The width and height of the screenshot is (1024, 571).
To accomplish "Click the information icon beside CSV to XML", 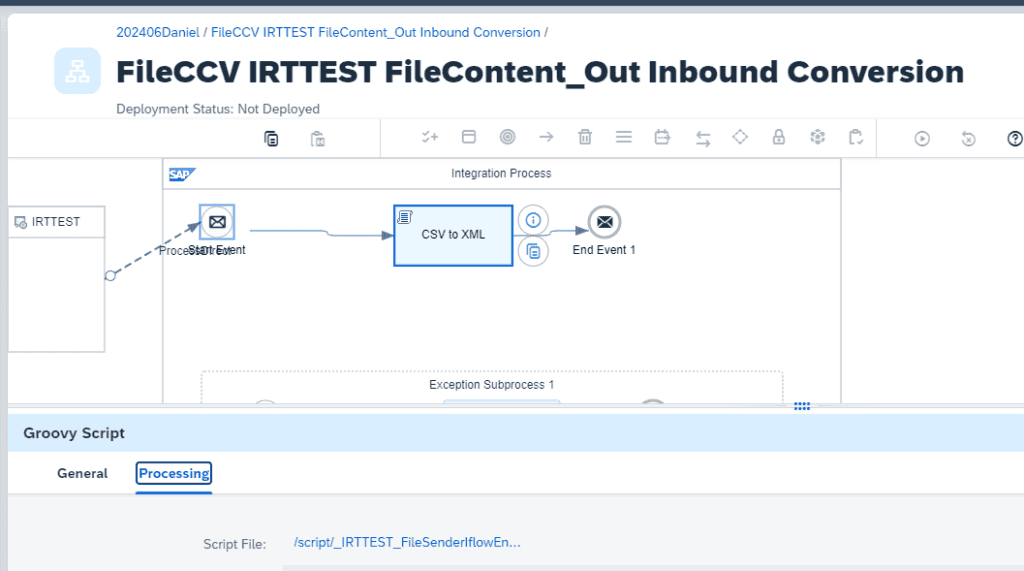I will click(533, 220).
